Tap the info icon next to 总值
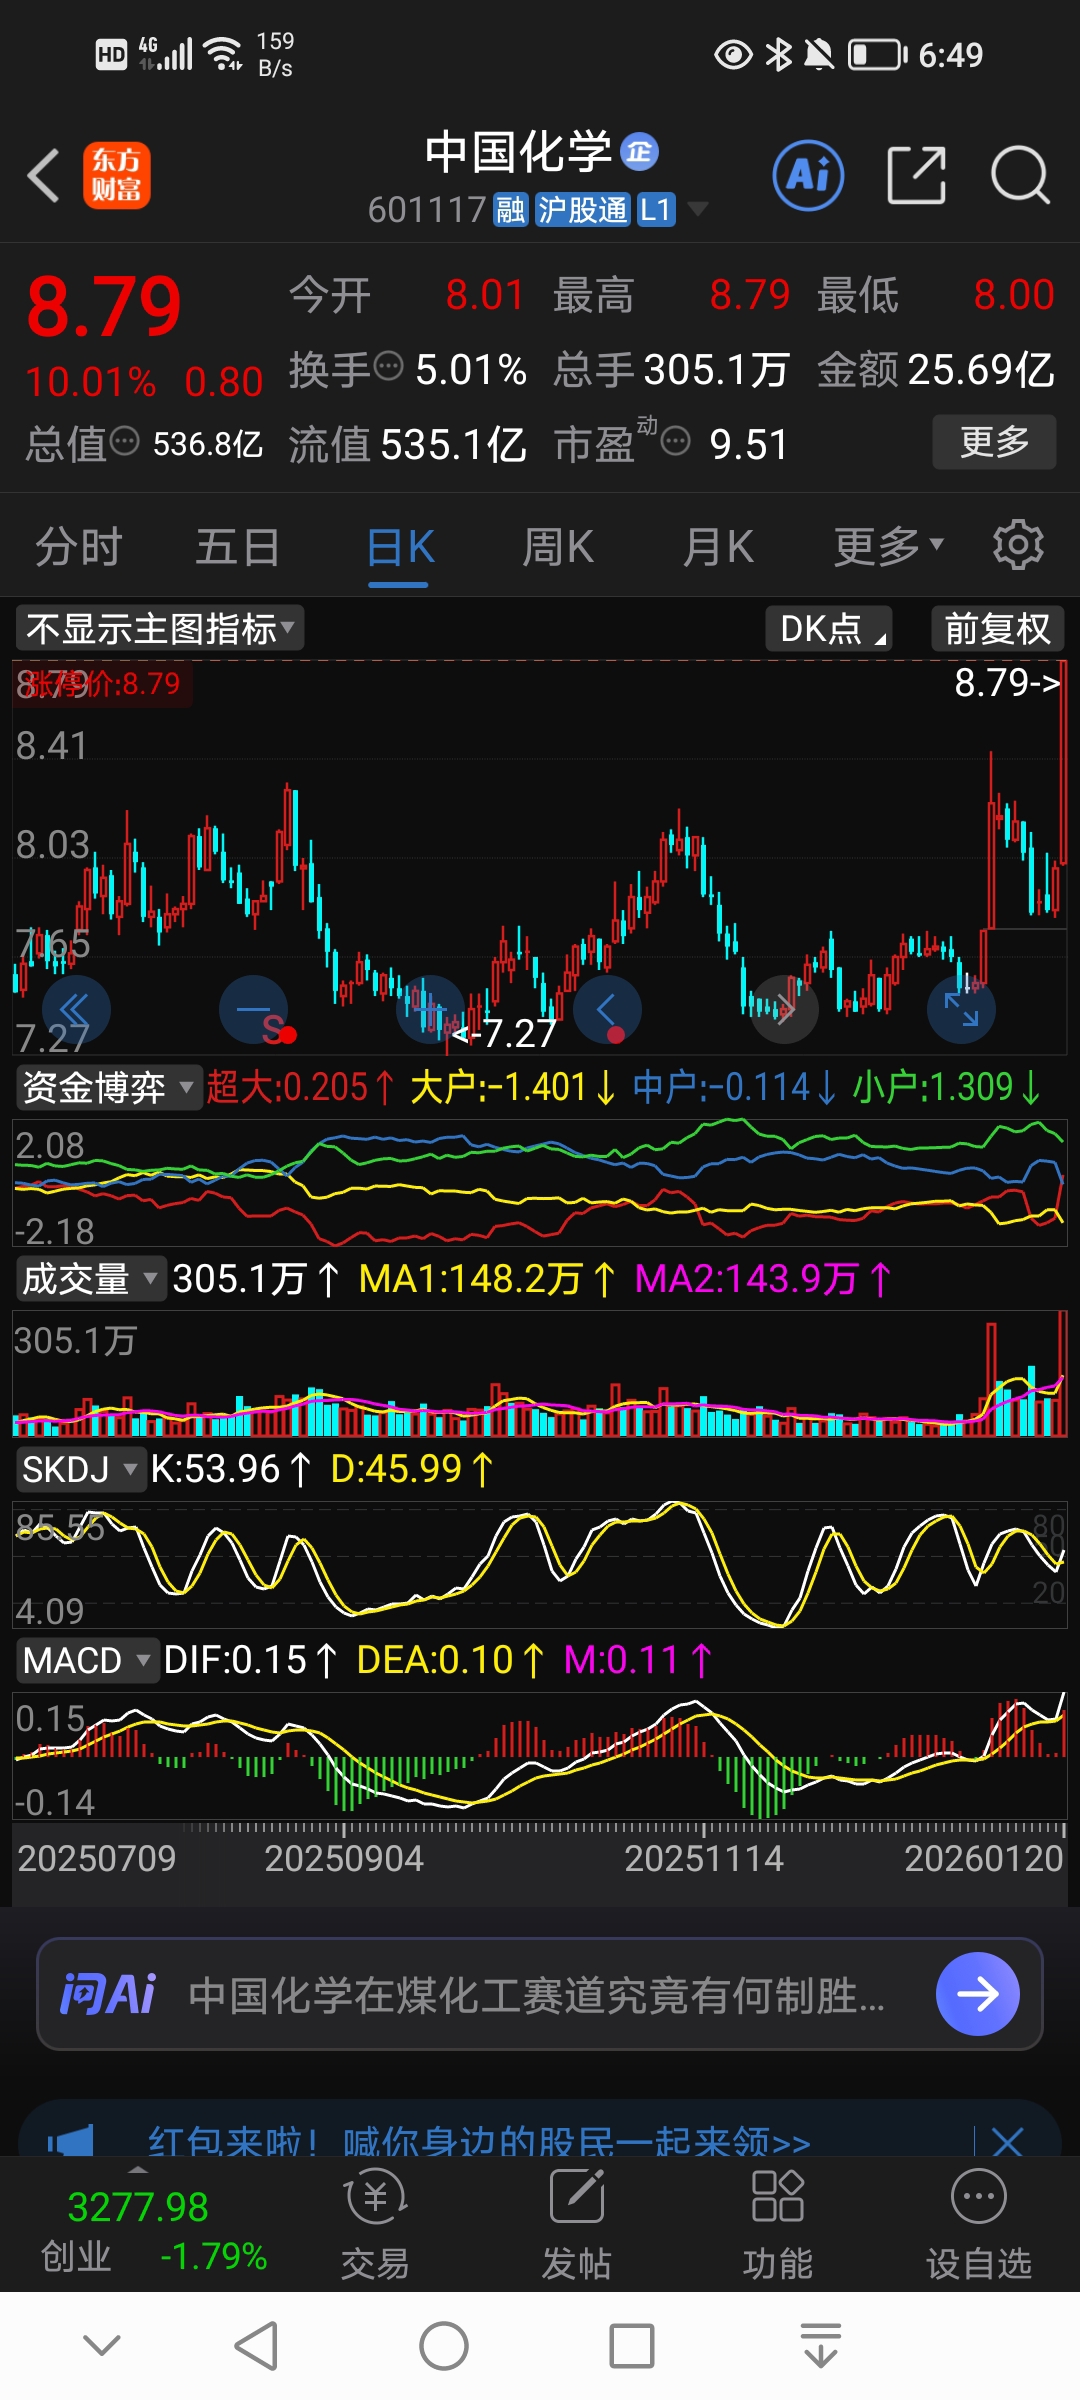 coord(124,441)
